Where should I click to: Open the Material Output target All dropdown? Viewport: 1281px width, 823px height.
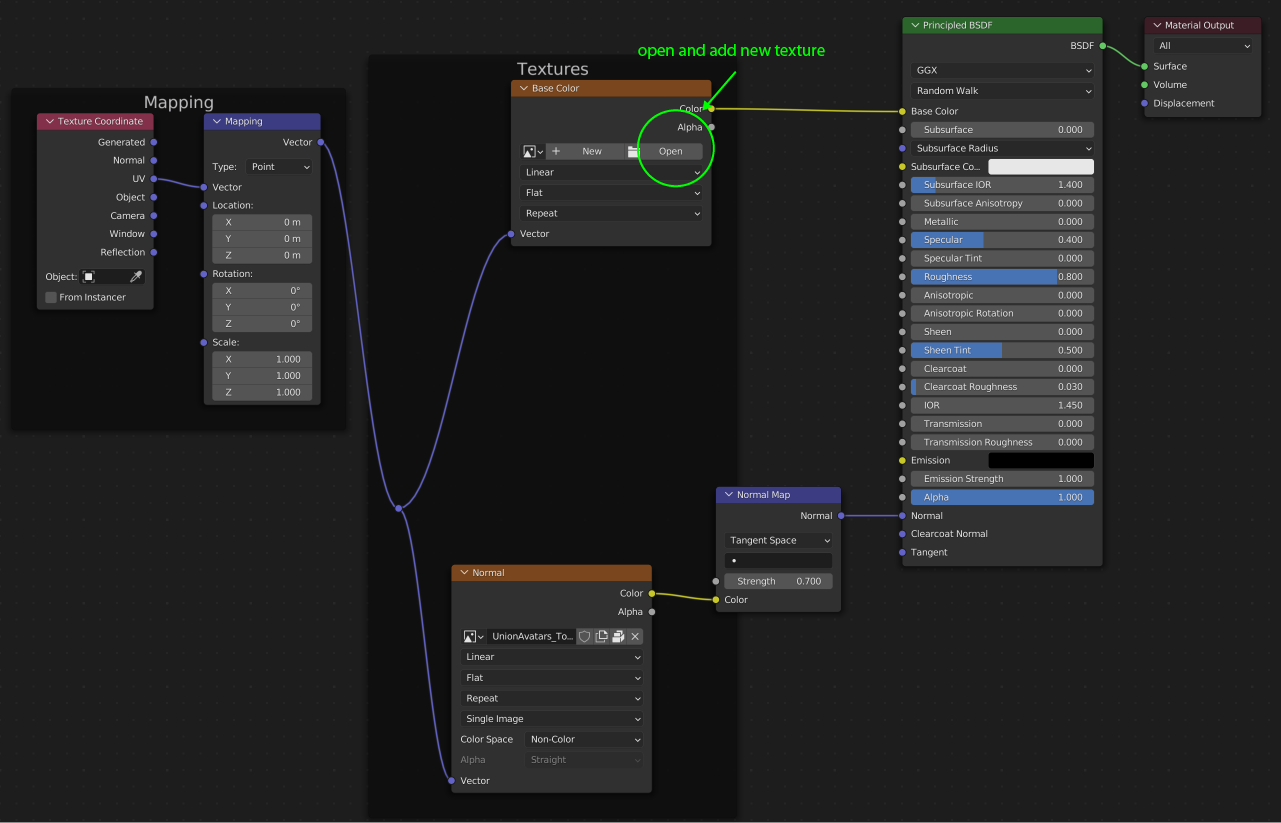click(x=1203, y=46)
